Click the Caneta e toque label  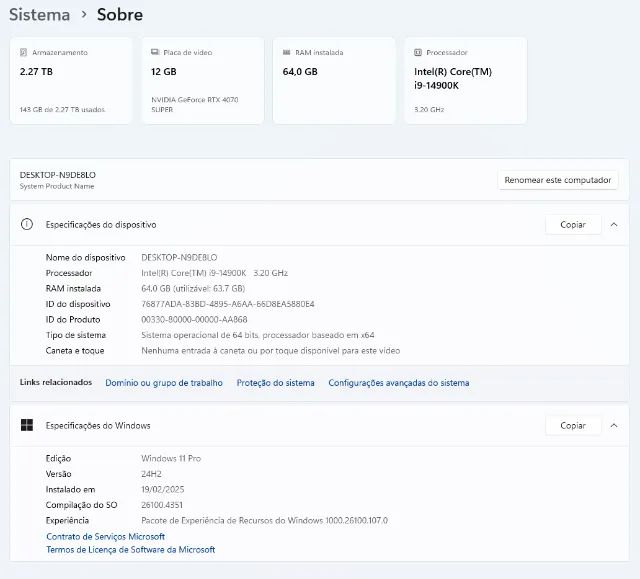pos(75,351)
